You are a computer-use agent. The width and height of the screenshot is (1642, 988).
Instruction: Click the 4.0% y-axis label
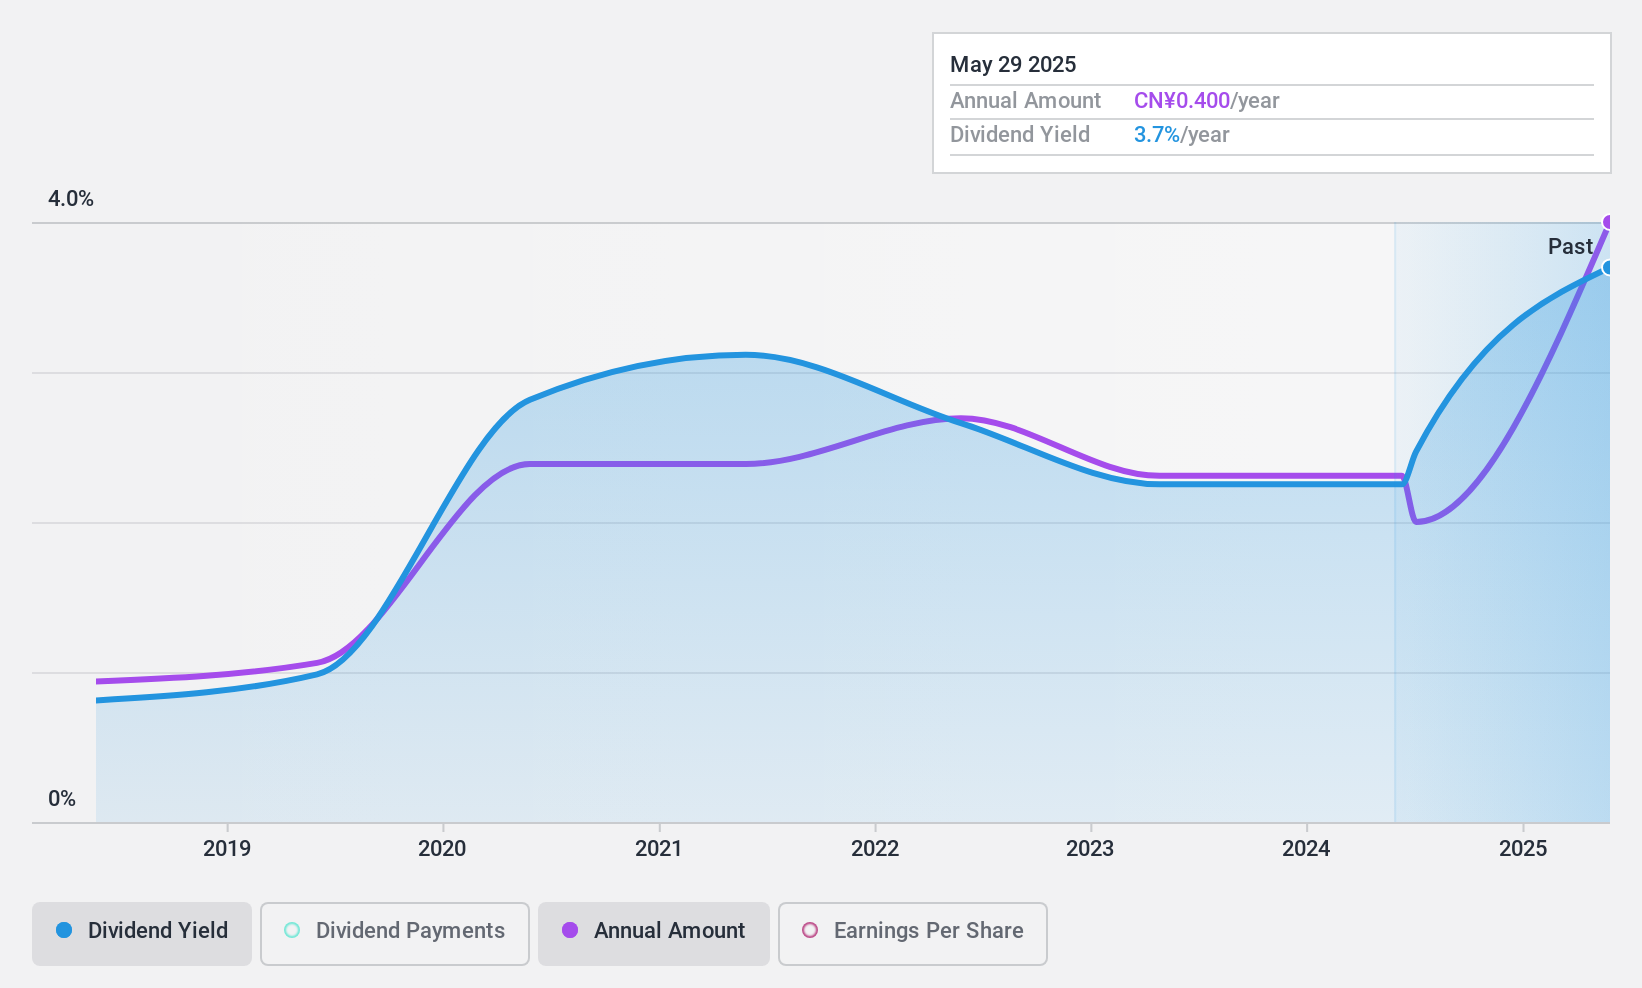point(71,199)
